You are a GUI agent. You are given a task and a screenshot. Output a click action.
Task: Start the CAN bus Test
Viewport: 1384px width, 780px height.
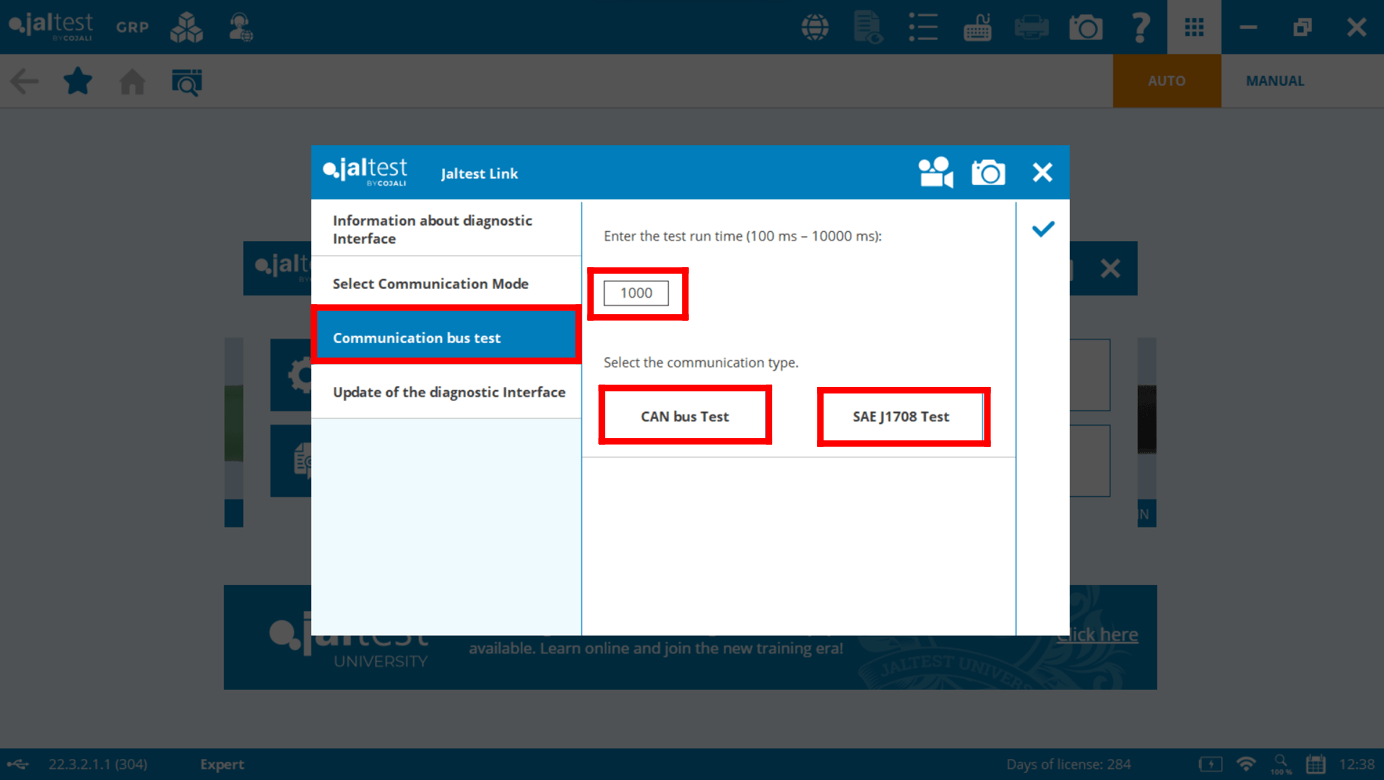(x=685, y=416)
